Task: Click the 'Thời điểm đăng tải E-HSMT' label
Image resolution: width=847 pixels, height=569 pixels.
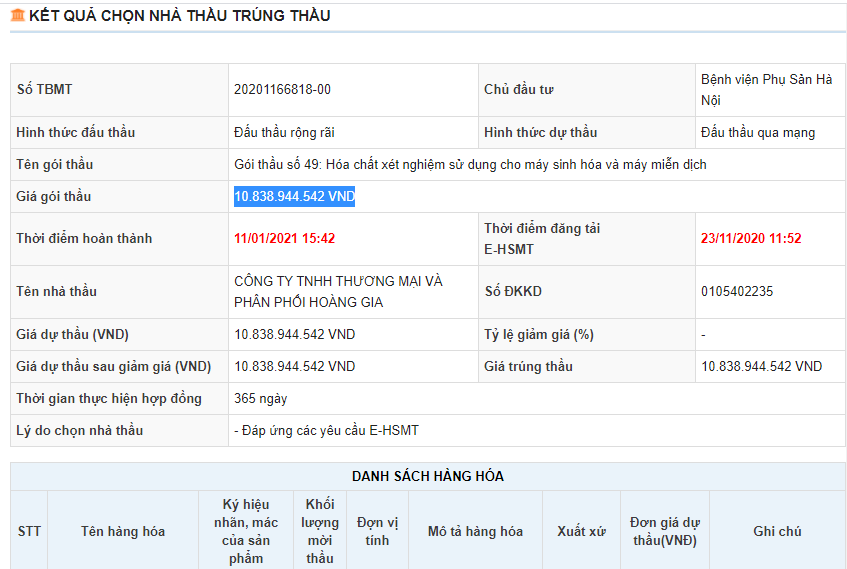Action: pos(542,238)
